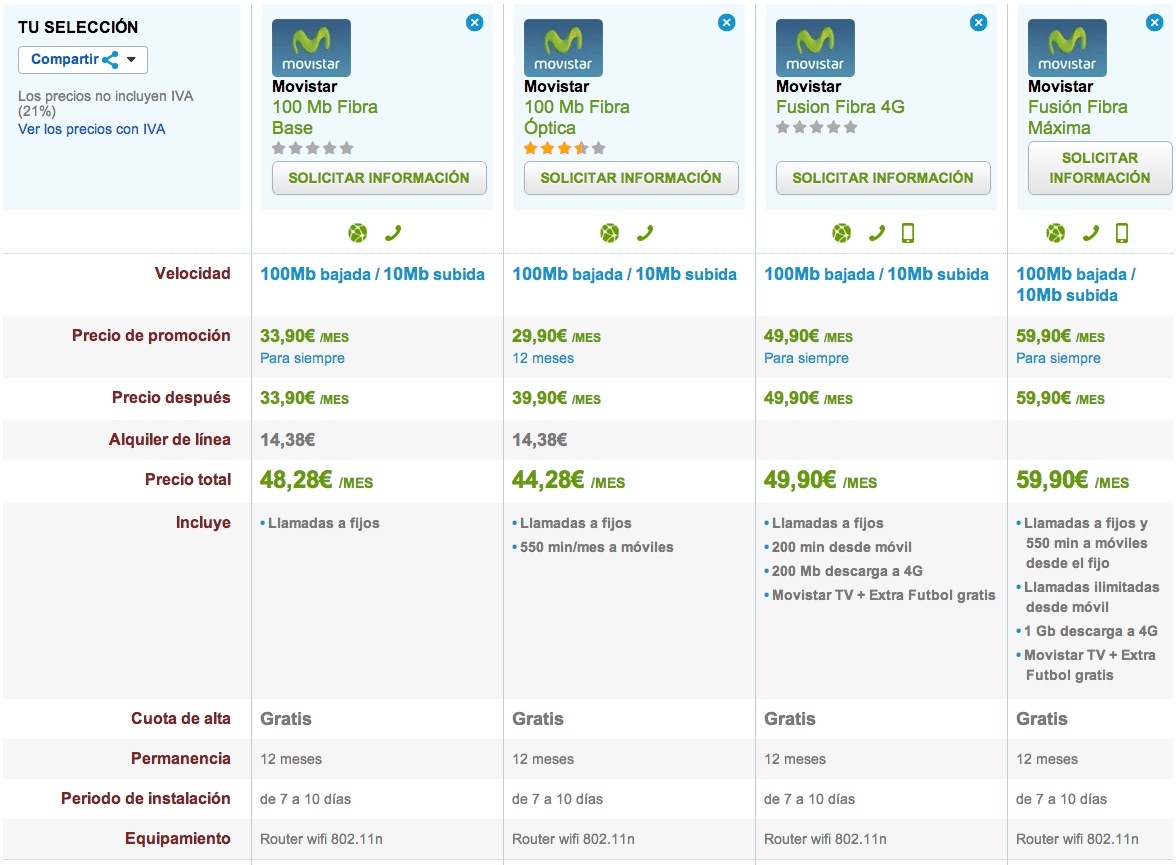Image resolution: width=1176 pixels, height=865 pixels.
Task: Click the 'Precio de promoción' row label
Action: (151, 335)
